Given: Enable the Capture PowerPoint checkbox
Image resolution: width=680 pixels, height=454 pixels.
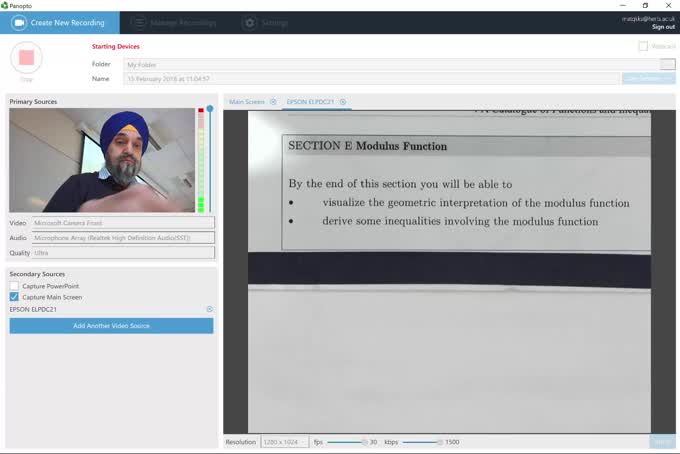Looking at the screenshot, I should [x=14, y=286].
